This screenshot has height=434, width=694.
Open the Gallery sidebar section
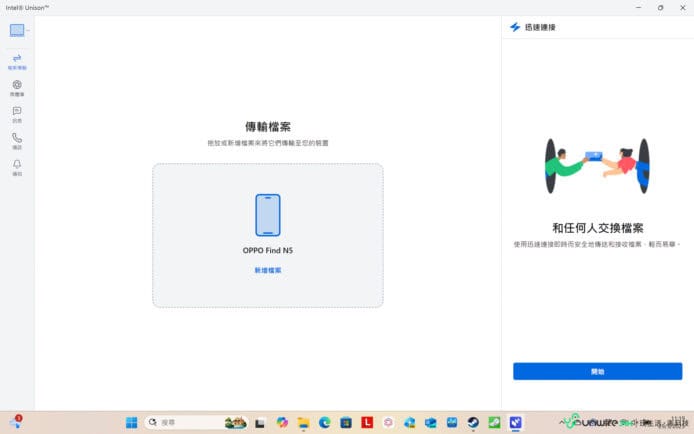point(17,88)
